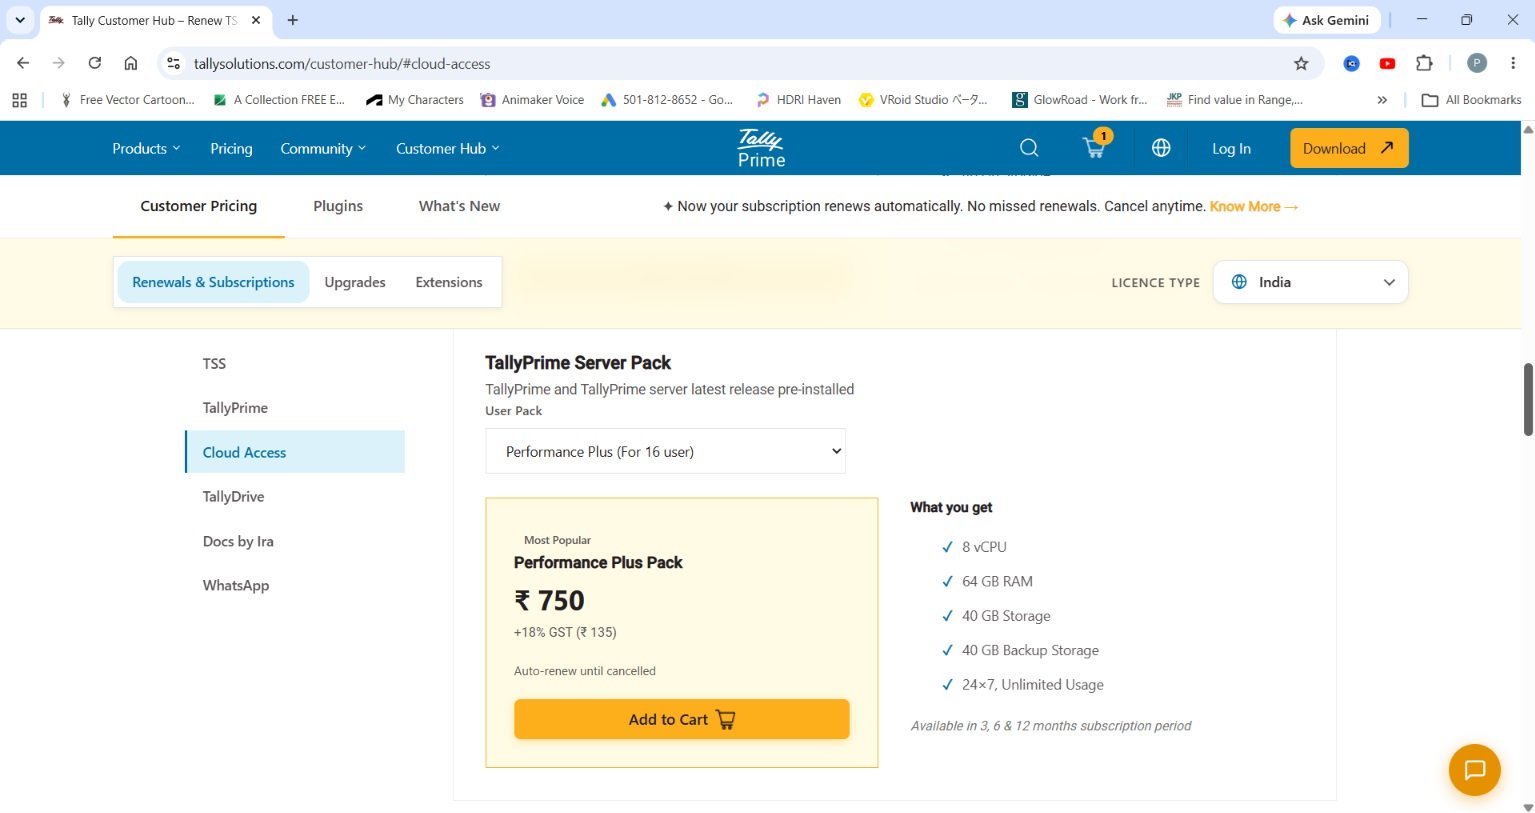Open VRoid Studio bookmark

tap(923, 100)
